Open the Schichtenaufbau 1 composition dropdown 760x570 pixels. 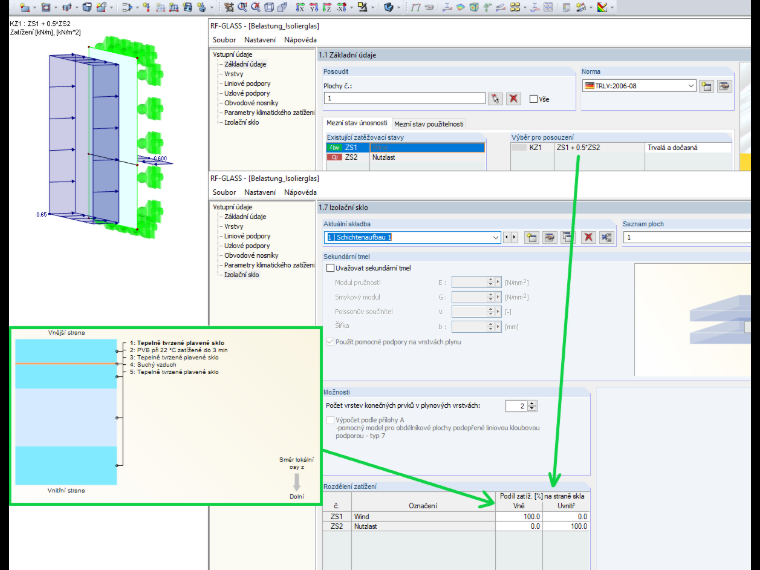tap(495, 238)
